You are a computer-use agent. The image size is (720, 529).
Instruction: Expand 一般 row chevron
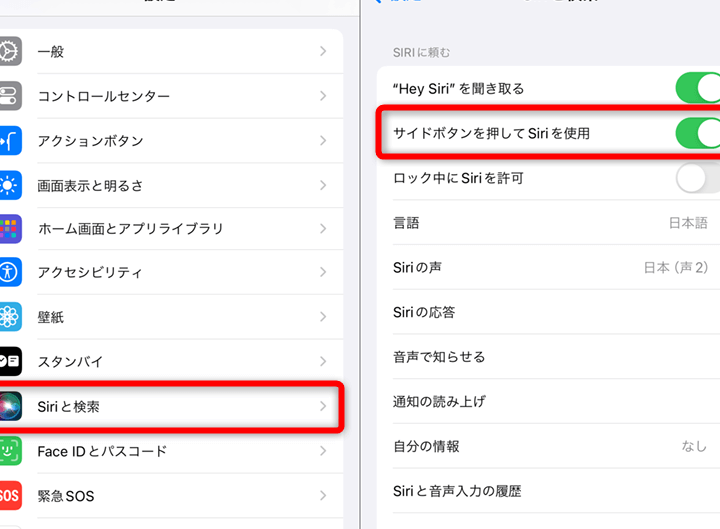click(x=323, y=51)
